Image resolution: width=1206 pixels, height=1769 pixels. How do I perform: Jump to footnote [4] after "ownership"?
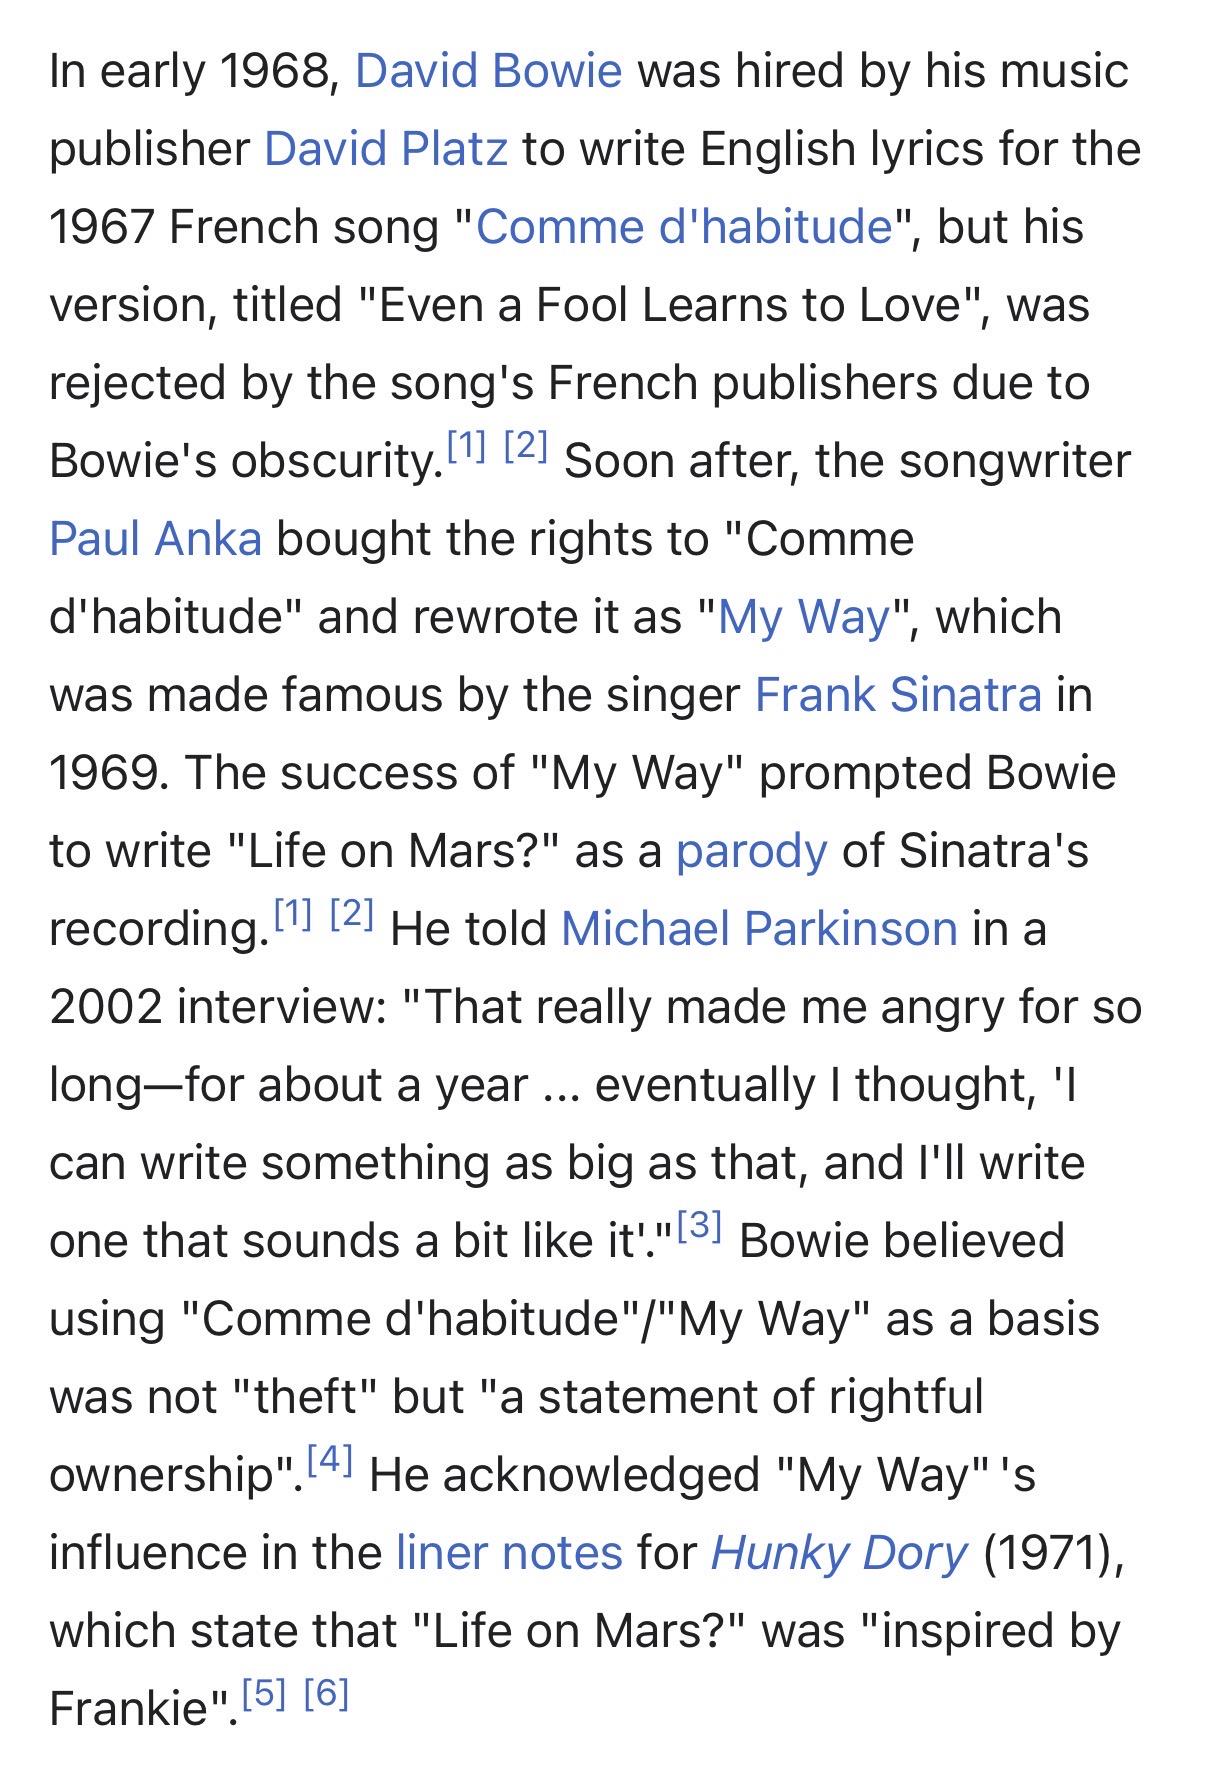(329, 1460)
